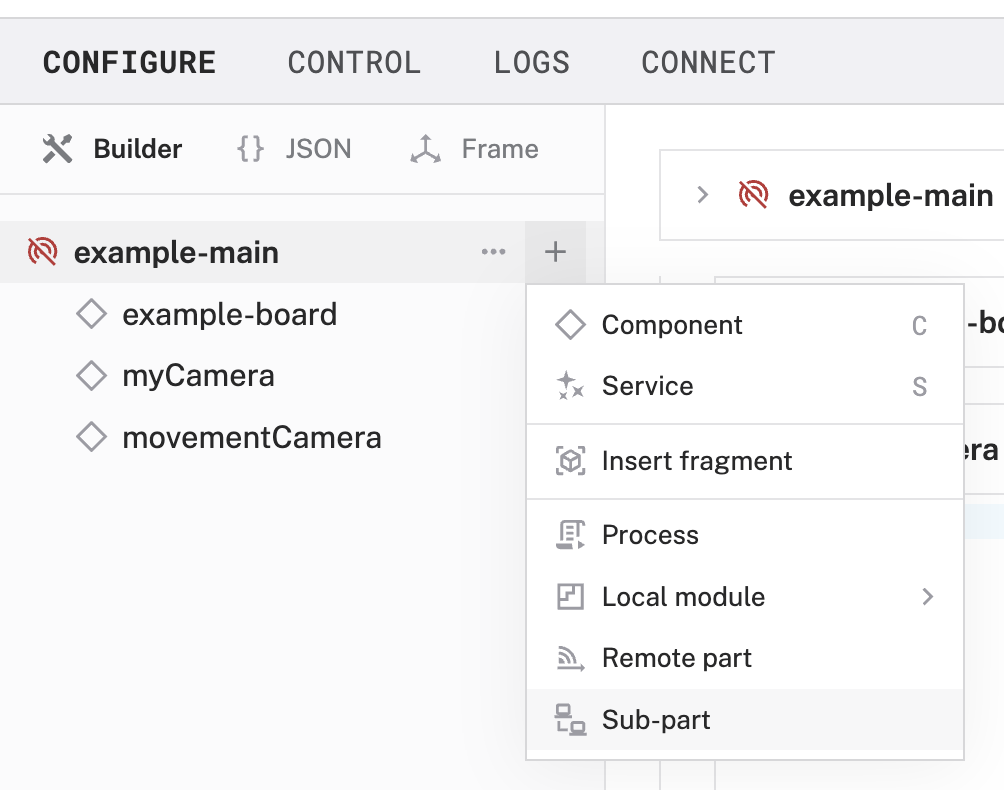Select movementCamera in the resource tree
Viewport: 1004px width, 790px height.
pyautogui.click(x=252, y=437)
